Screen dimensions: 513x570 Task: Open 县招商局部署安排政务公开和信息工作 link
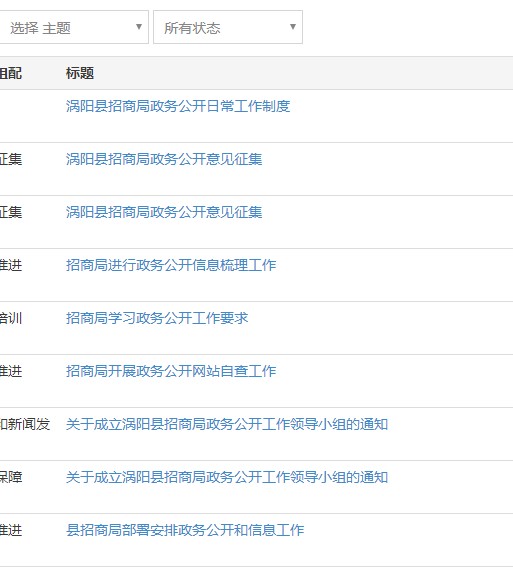coord(185,530)
